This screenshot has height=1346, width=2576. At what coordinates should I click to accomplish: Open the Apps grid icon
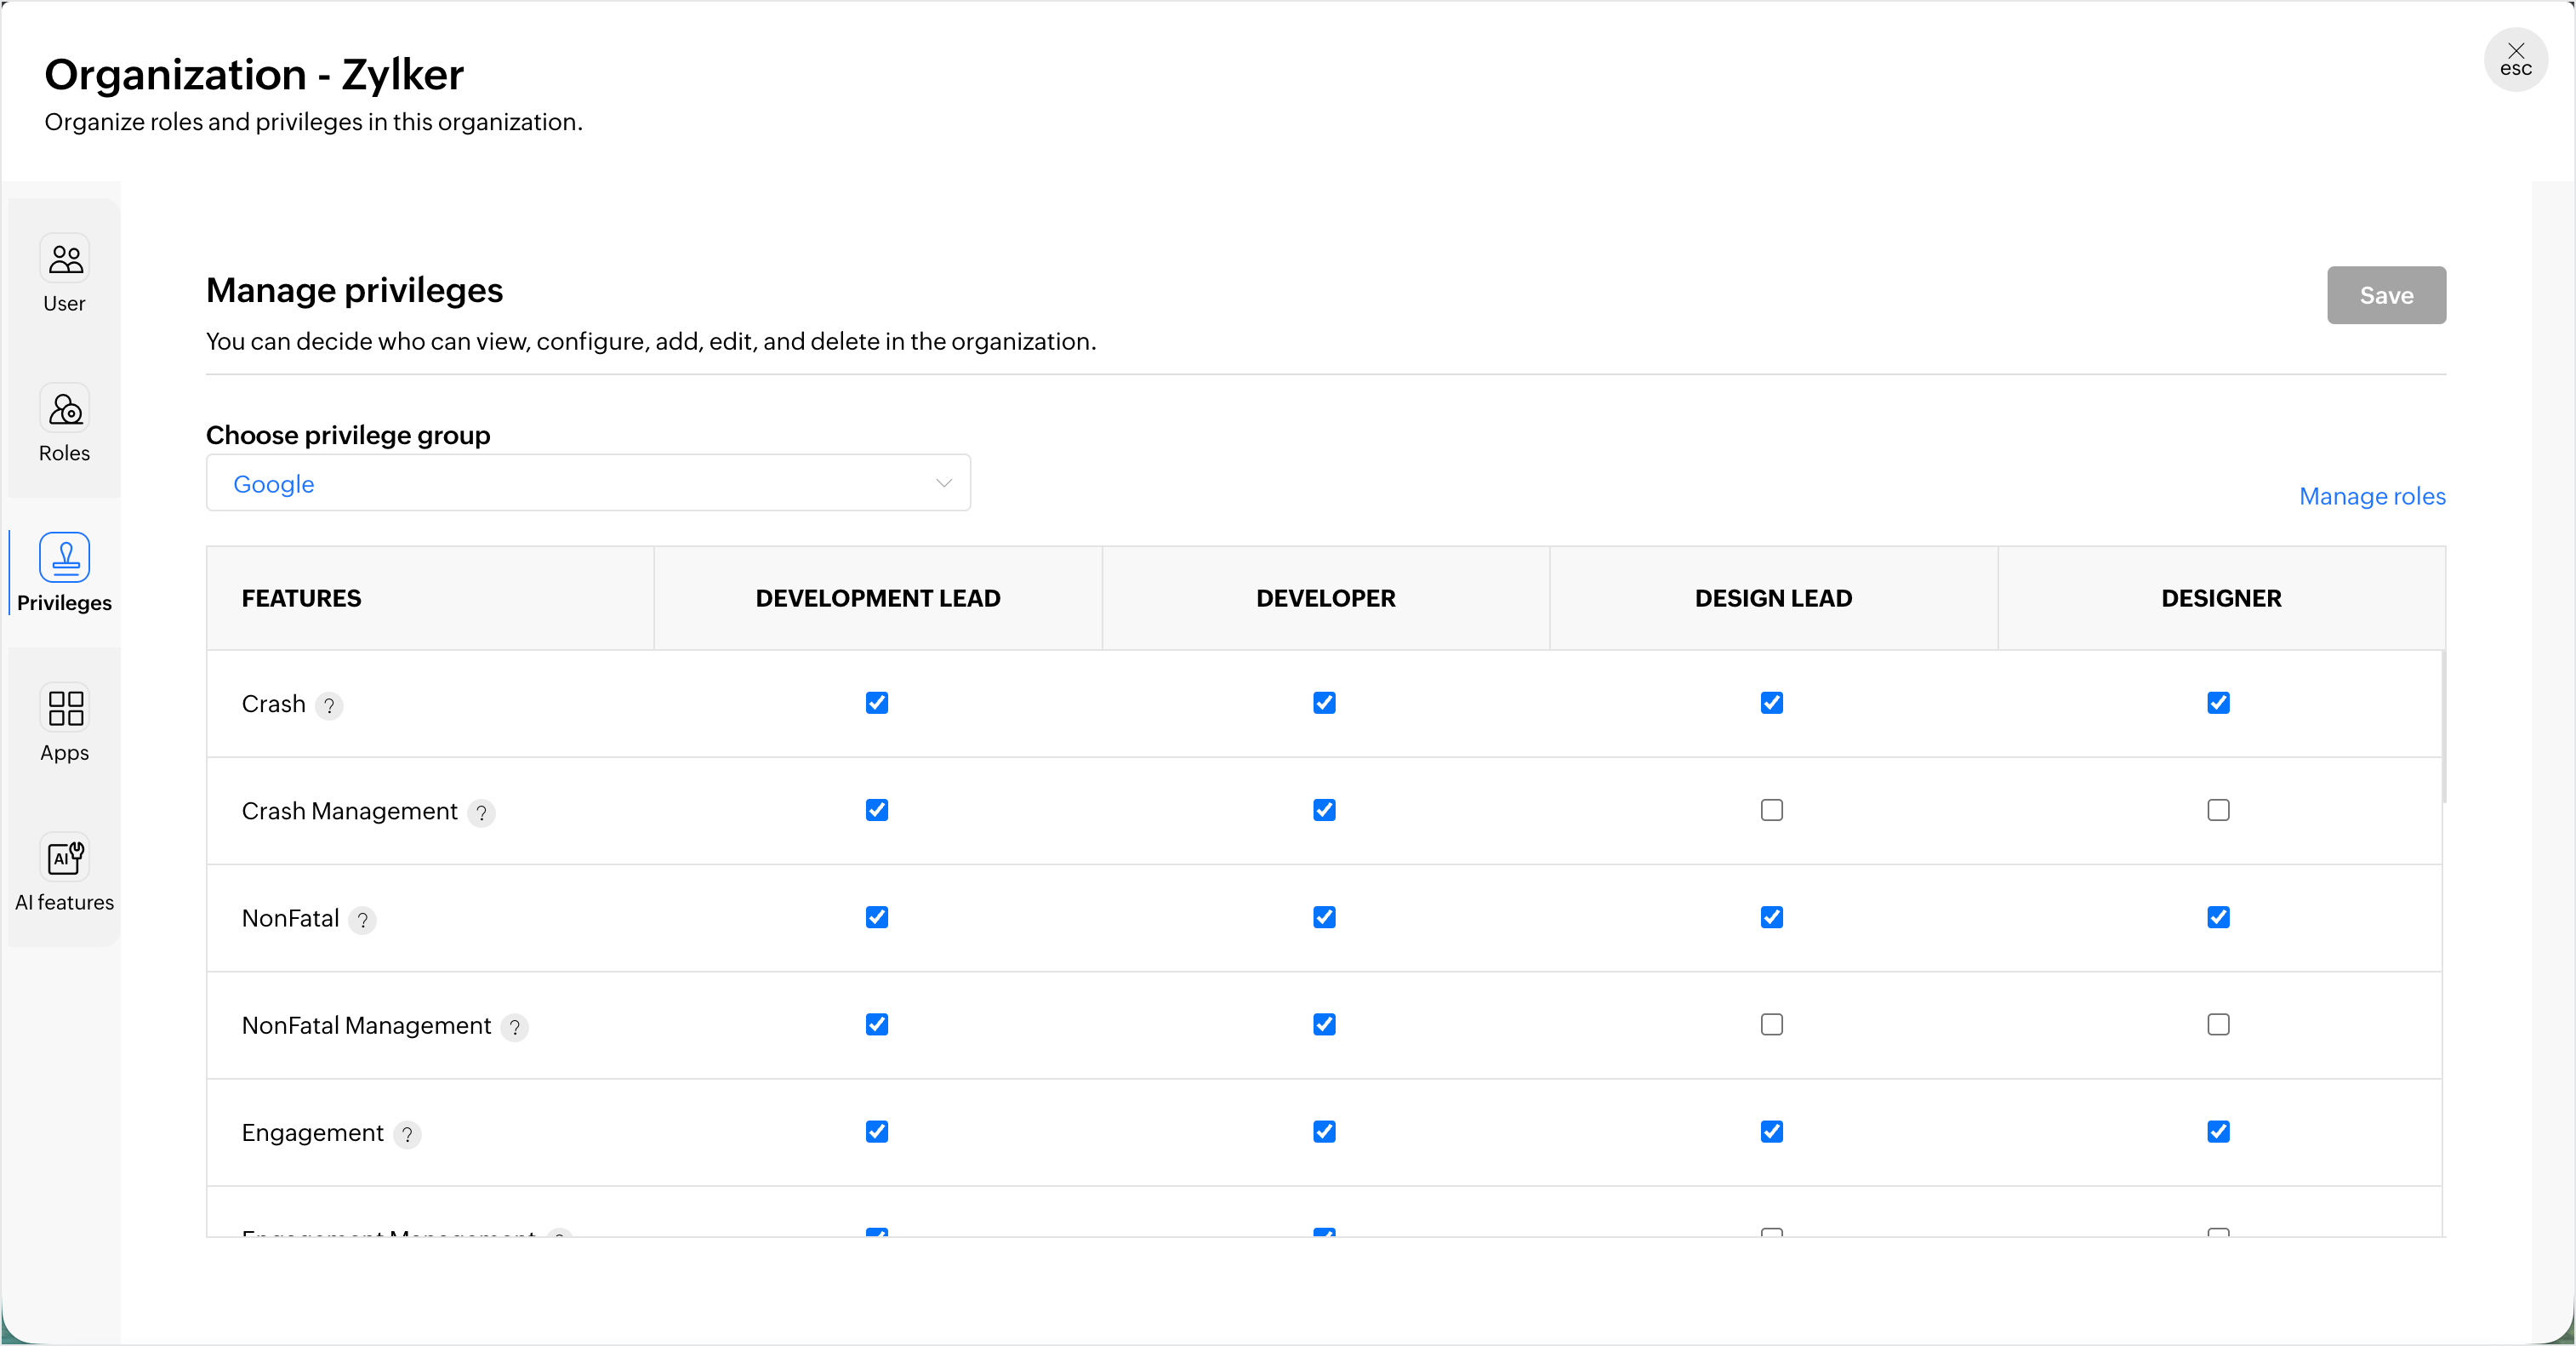tap(65, 708)
